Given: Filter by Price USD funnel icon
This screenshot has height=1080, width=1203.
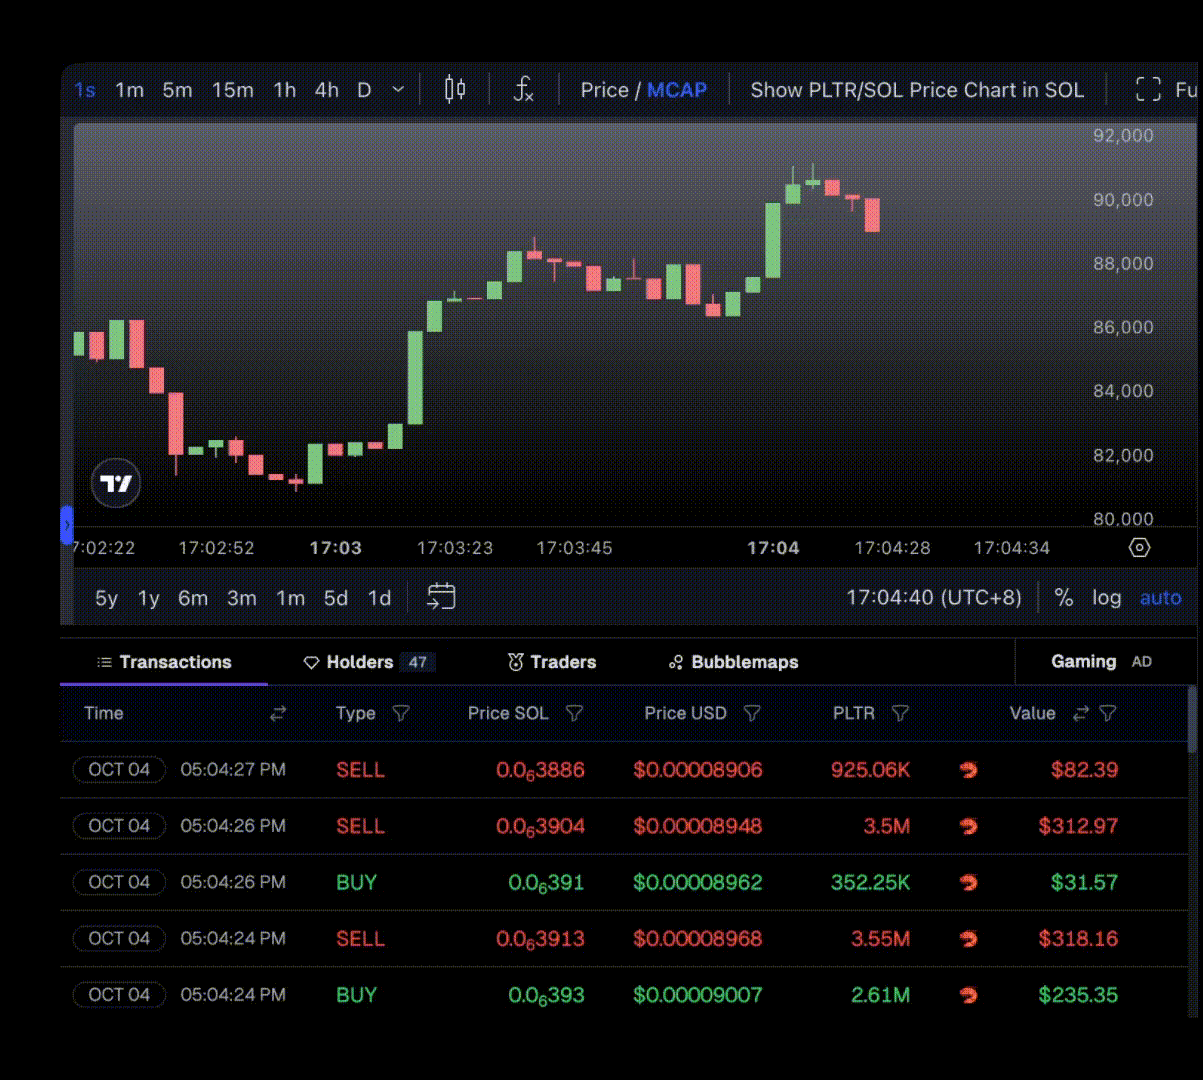Looking at the screenshot, I should [752, 713].
